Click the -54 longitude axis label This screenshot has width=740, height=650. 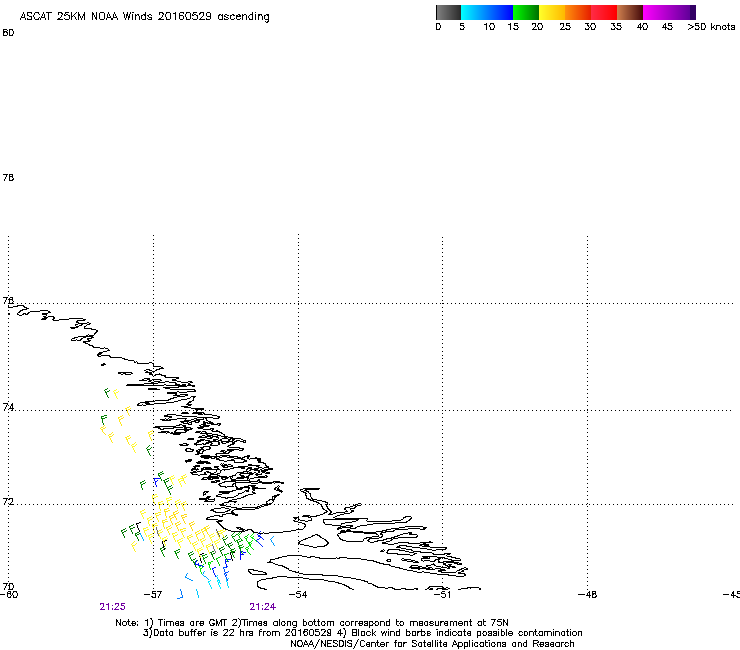pyautogui.click(x=298, y=594)
